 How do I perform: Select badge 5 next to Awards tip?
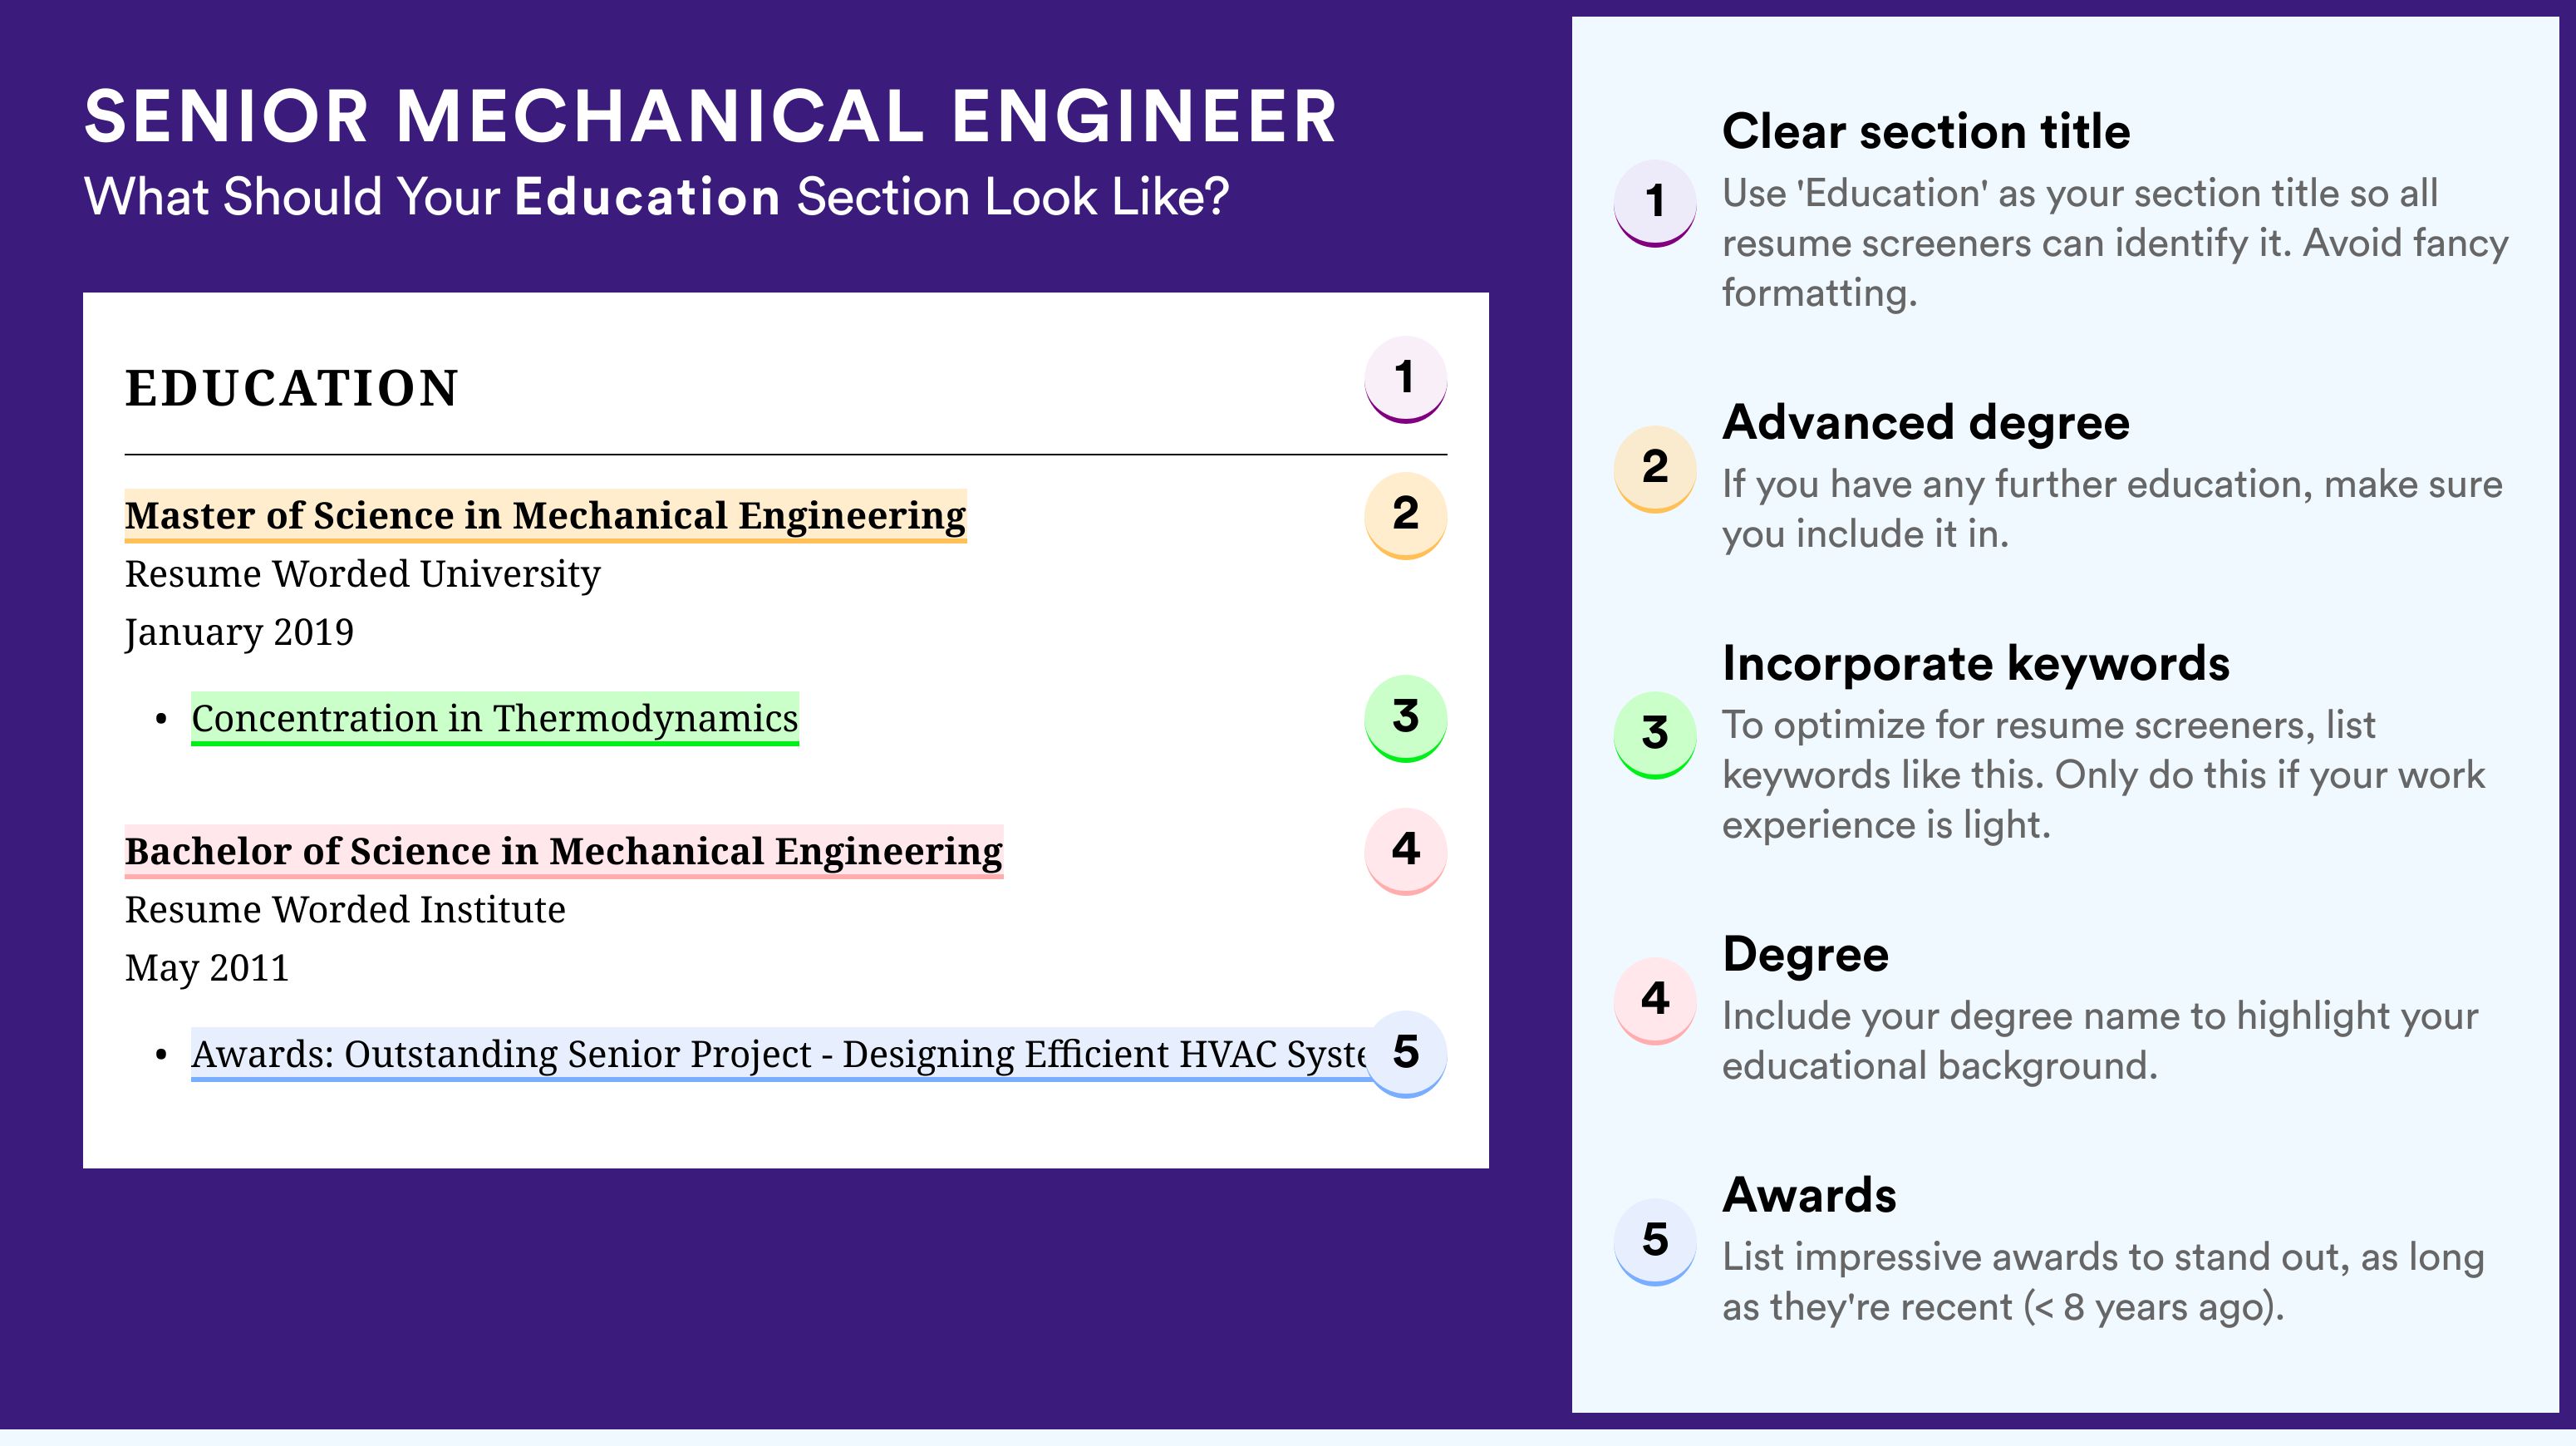[x=1655, y=1241]
